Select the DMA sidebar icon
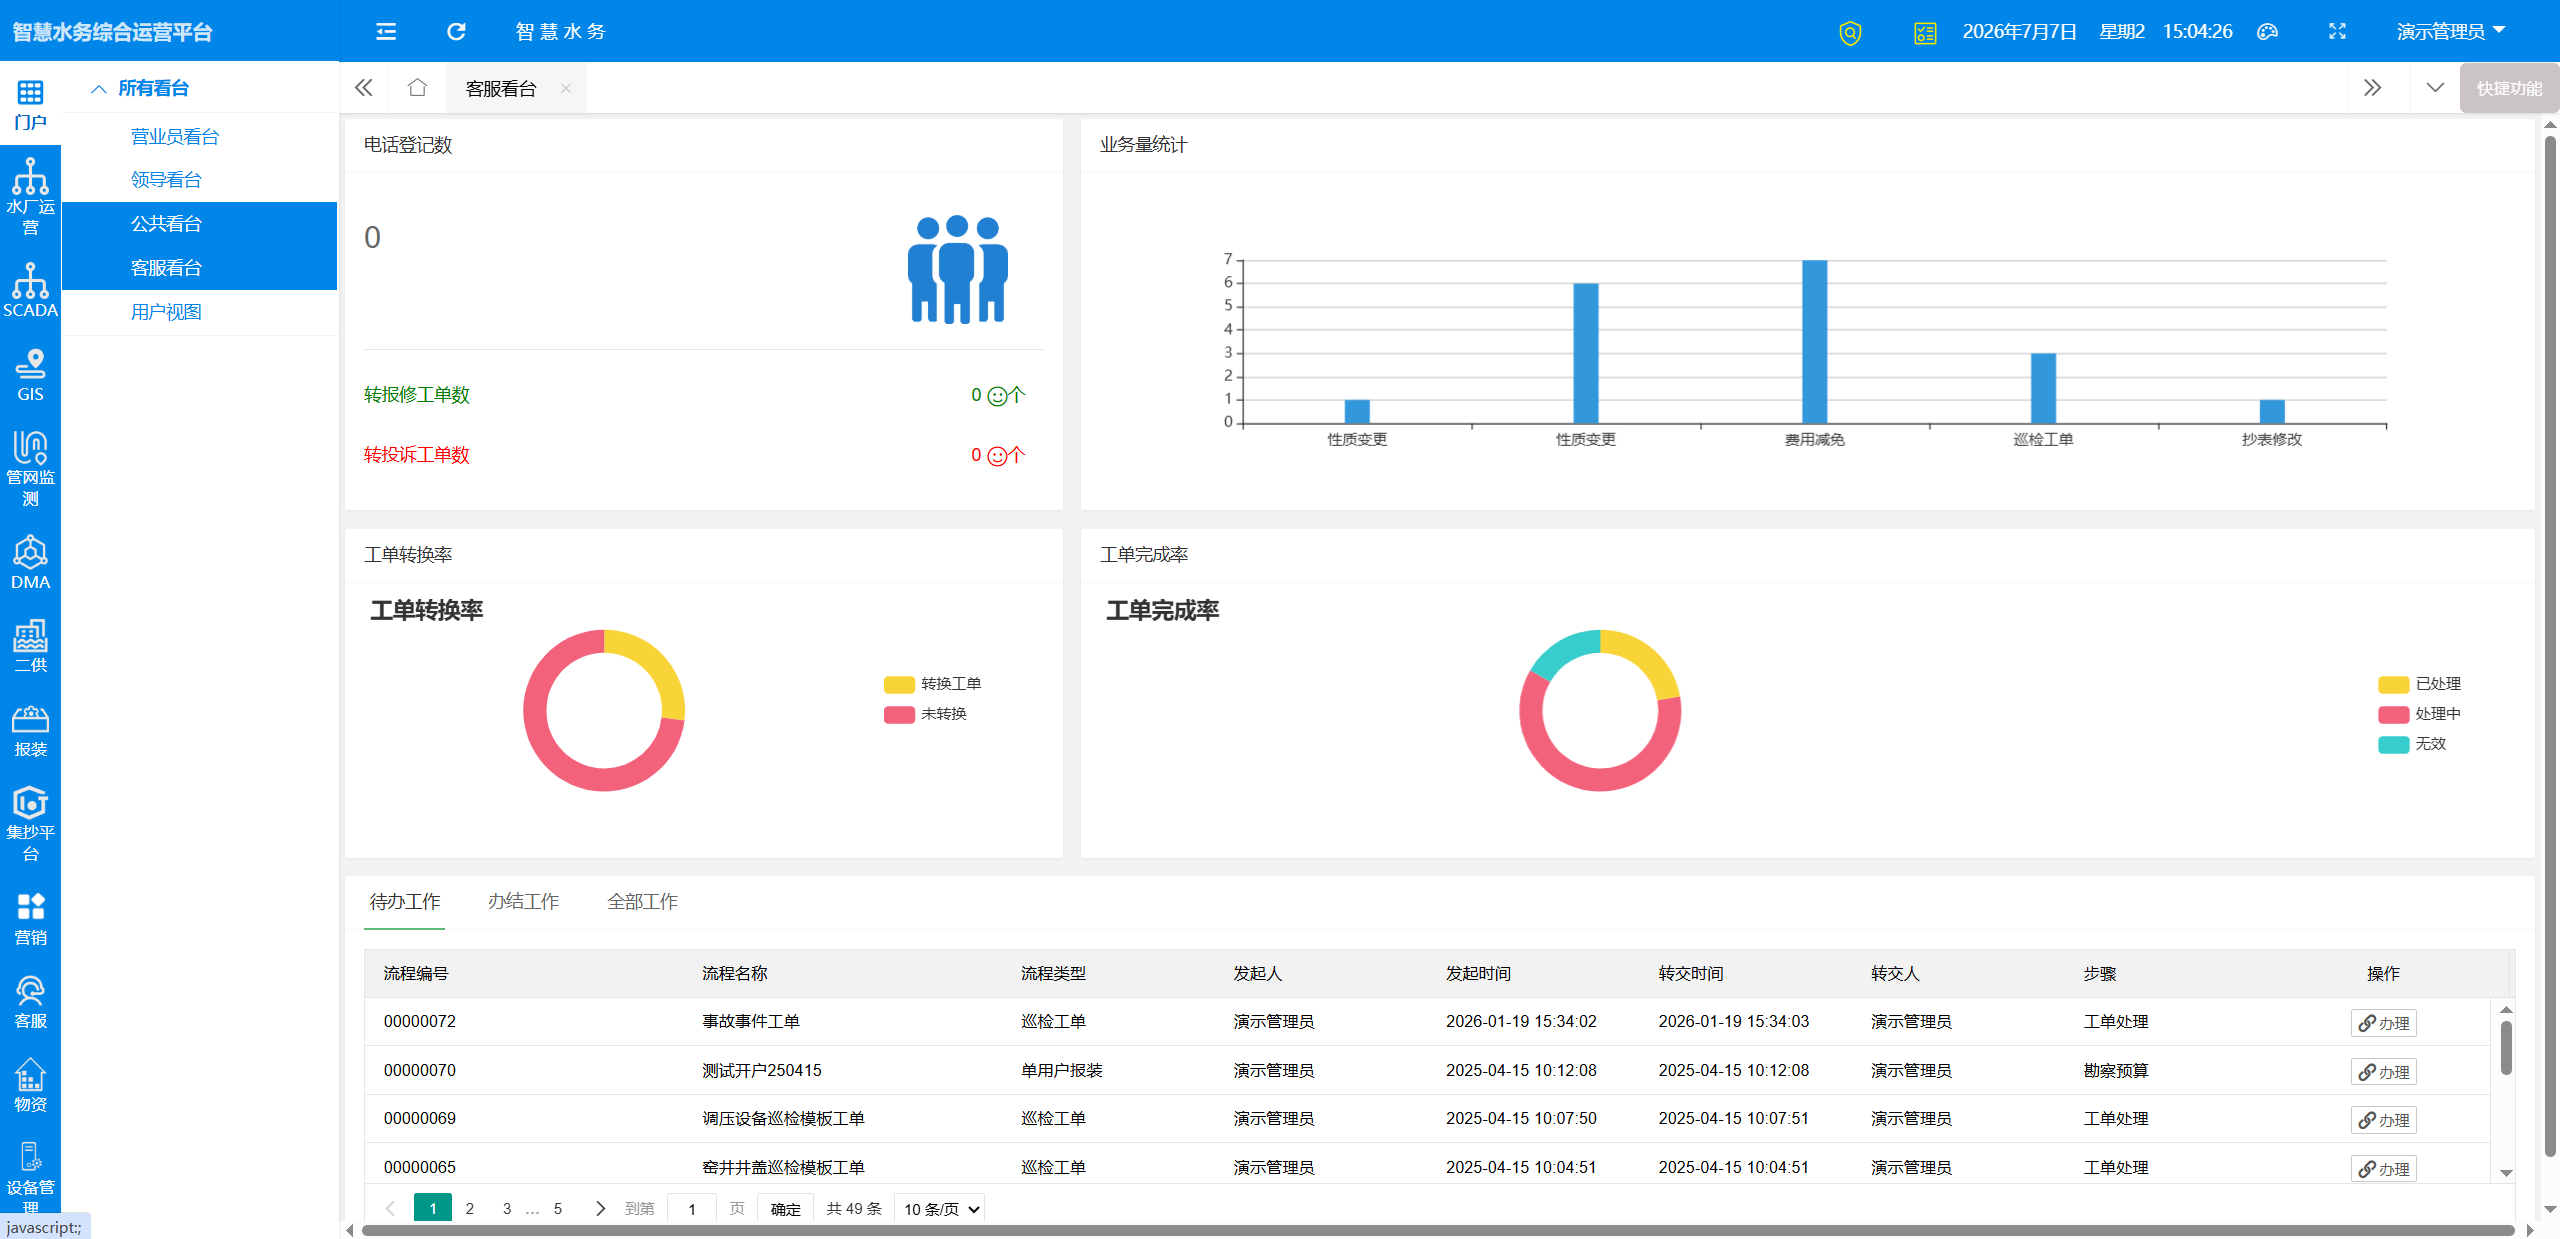This screenshot has width=2560, height=1239. click(30, 562)
